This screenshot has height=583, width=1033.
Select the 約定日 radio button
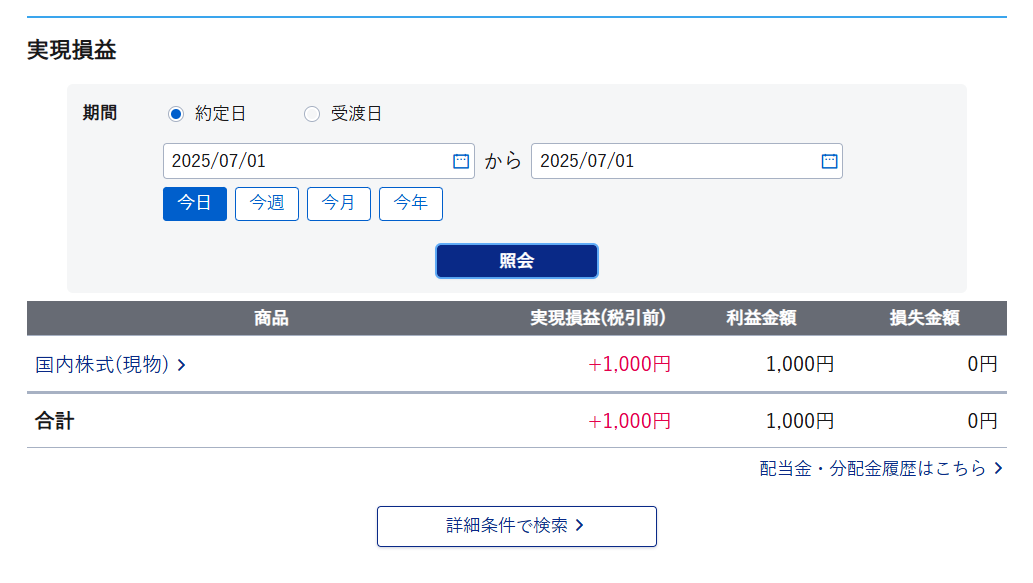tap(175, 114)
